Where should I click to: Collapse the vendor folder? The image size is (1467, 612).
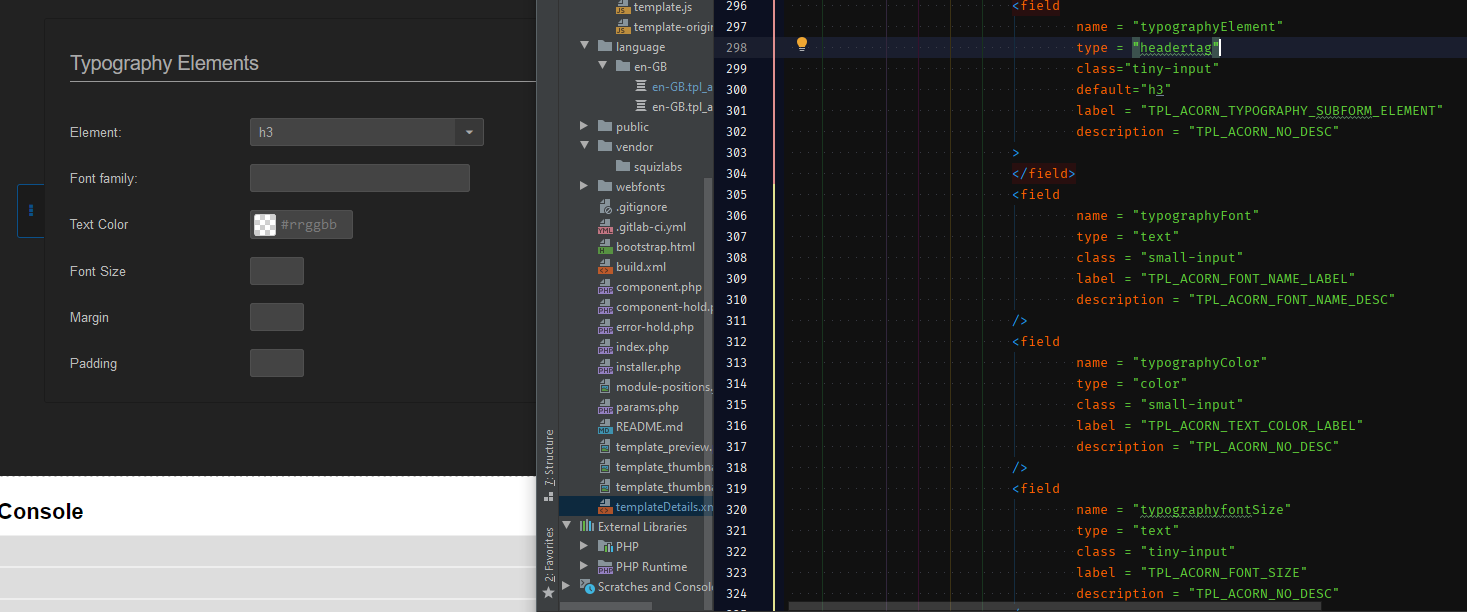[585, 146]
